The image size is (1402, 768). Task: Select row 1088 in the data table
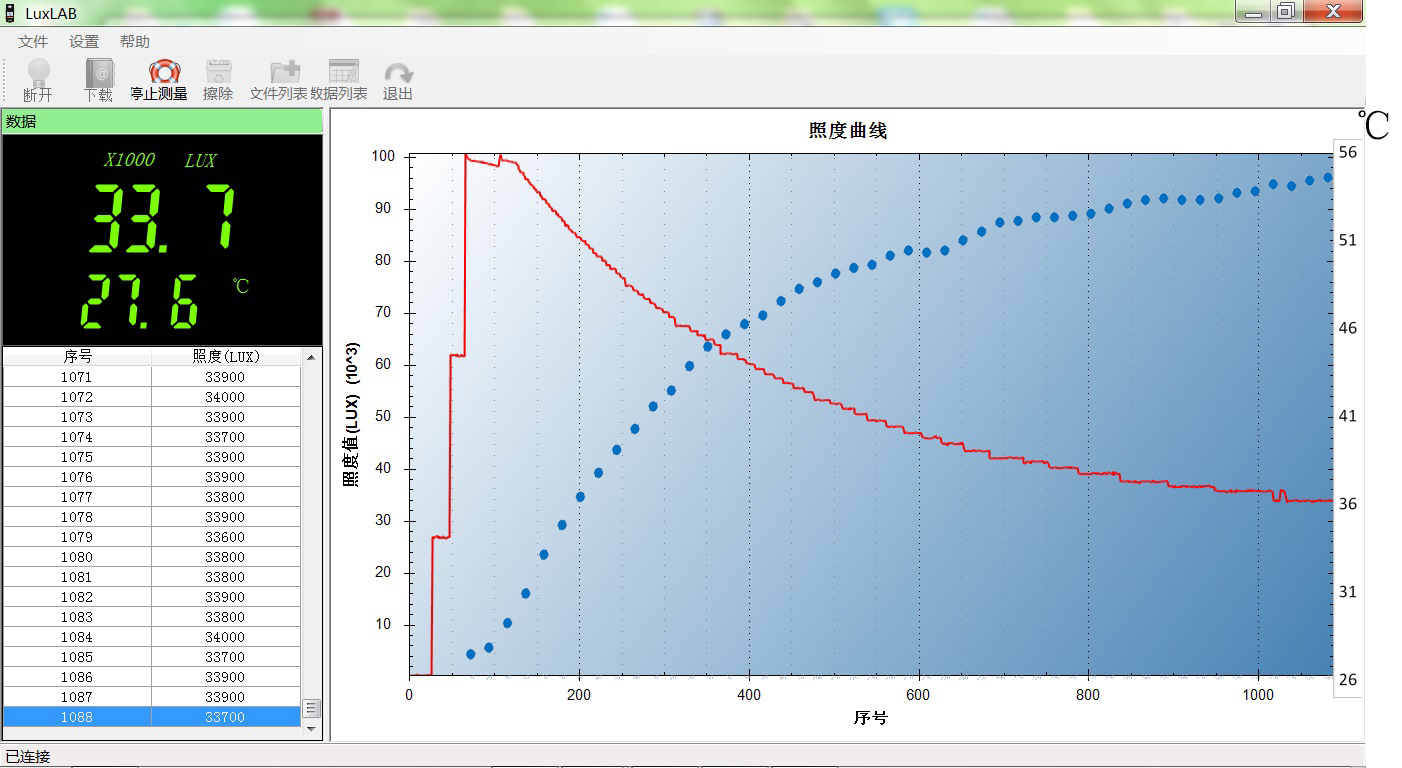(152, 717)
